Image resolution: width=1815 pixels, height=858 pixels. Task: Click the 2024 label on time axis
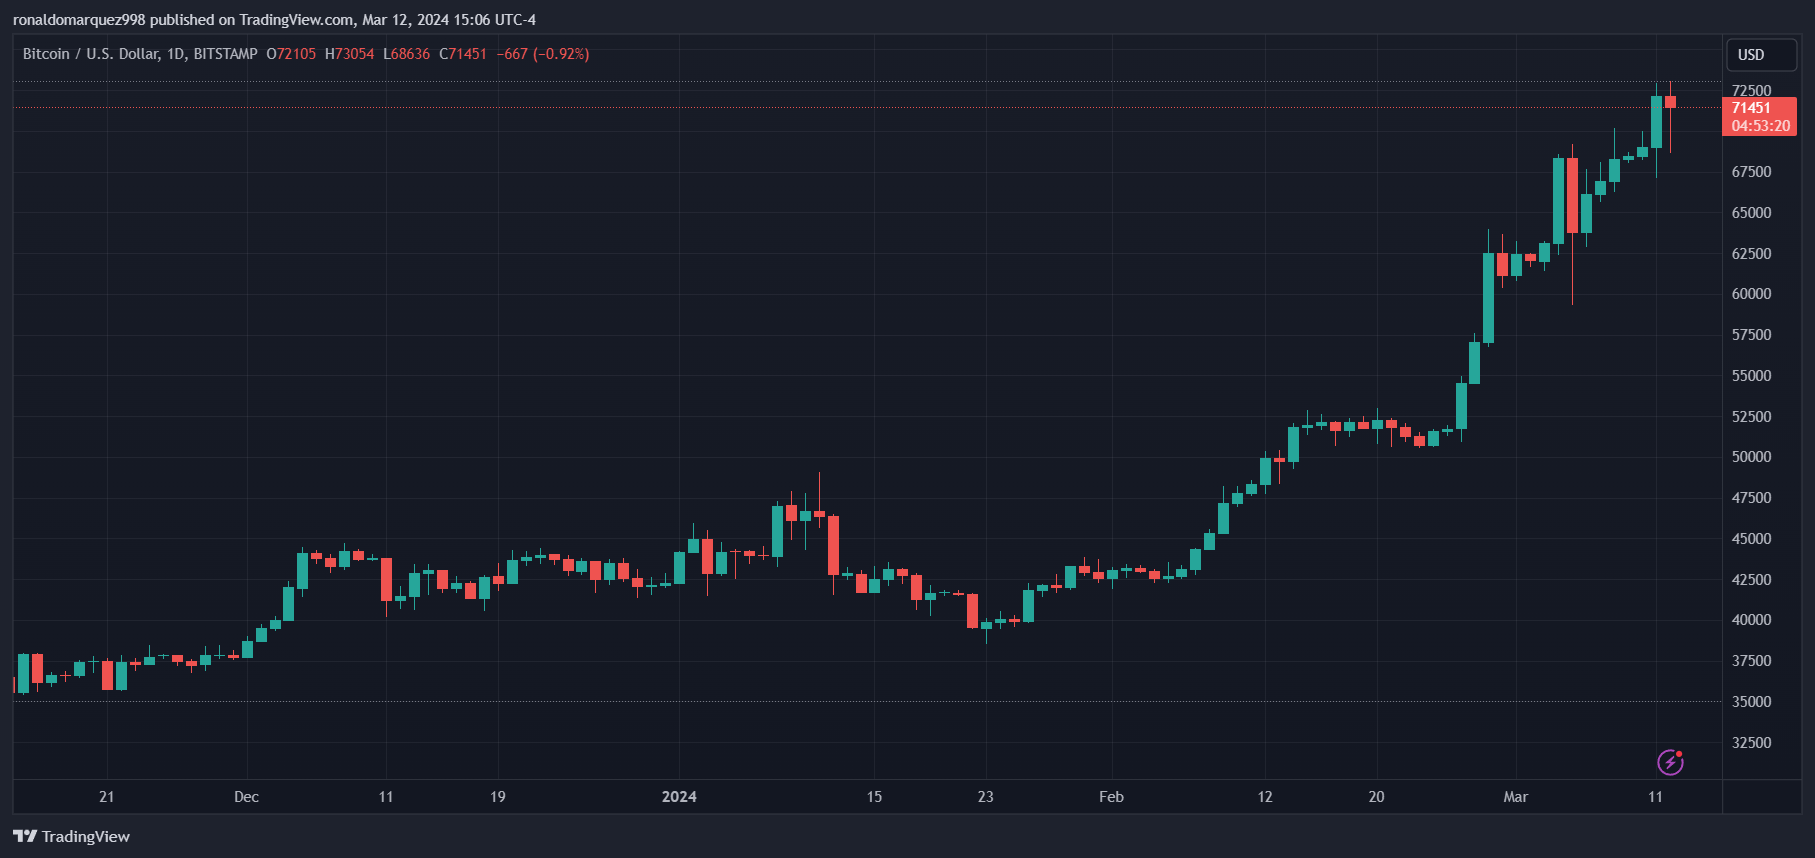(x=679, y=797)
